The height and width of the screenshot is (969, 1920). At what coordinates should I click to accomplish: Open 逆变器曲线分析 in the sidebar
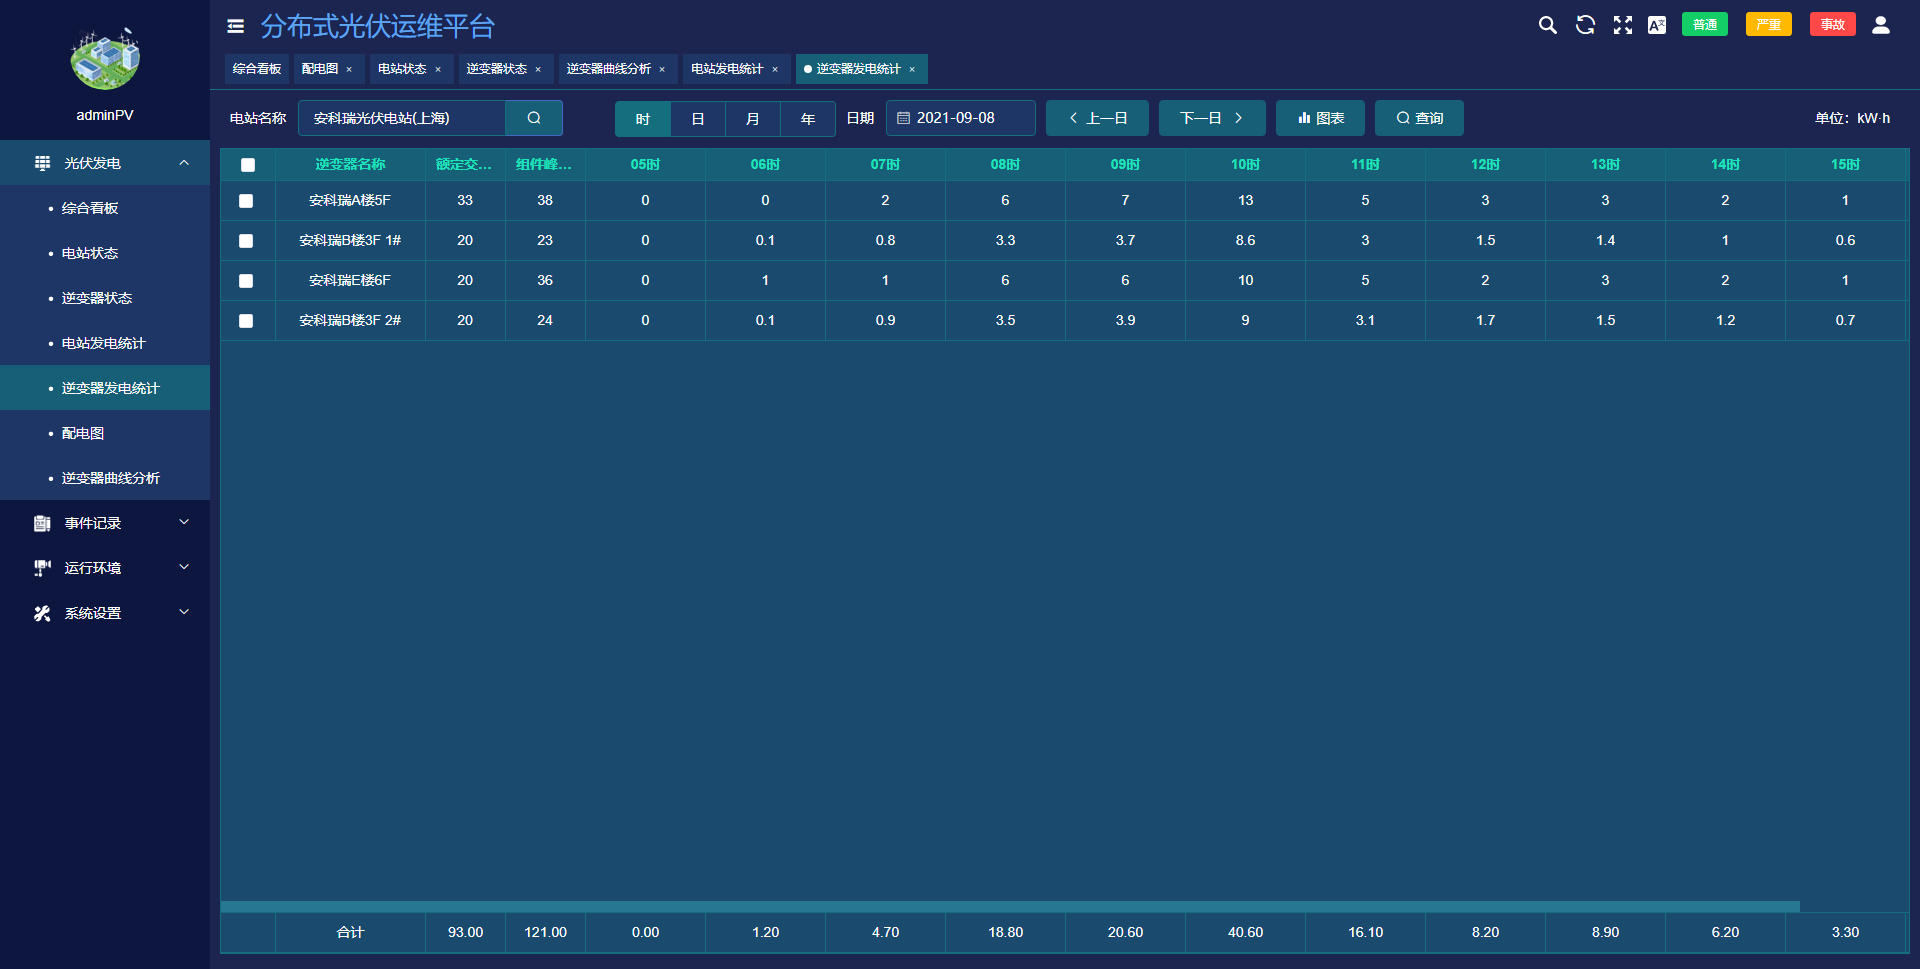click(110, 478)
